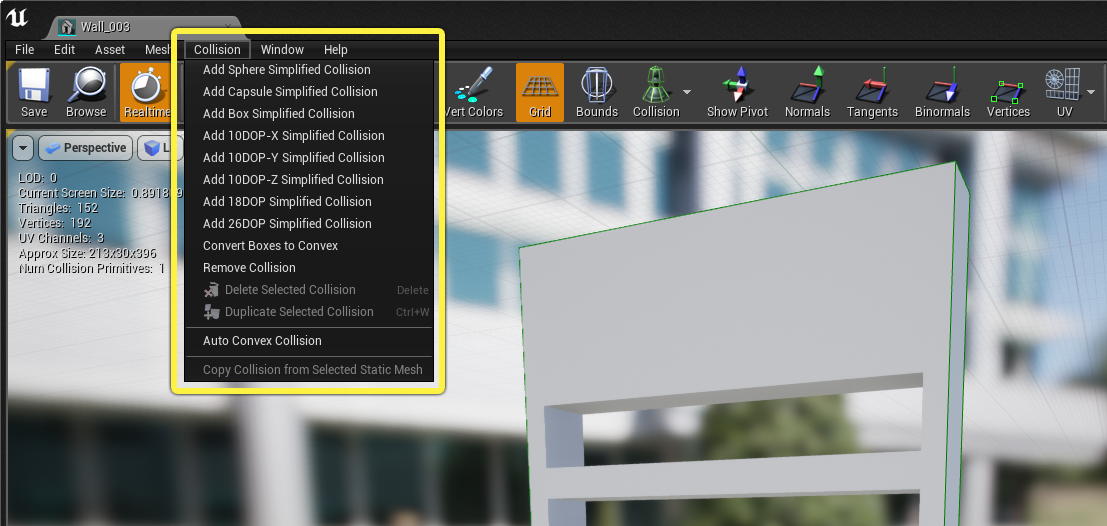Switch to the Wall_003 editor tab
The width and height of the screenshot is (1107, 526).
[106, 27]
